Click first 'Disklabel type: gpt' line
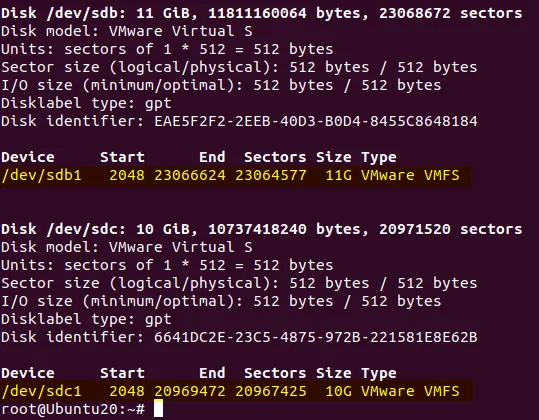This screenshot has width=539, height=420. pos(86,103)
